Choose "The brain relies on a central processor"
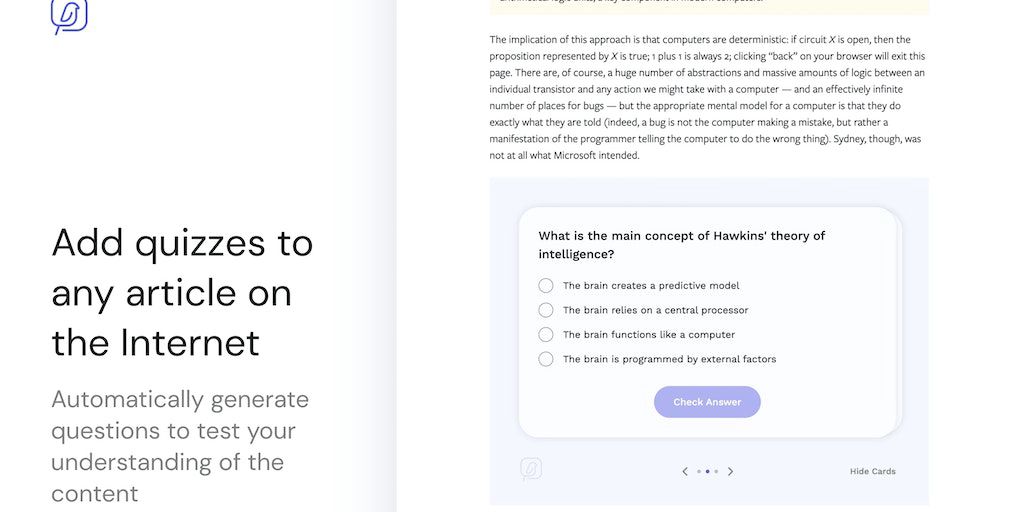This screenshot has height=512, width=1024. click(546, 310)
